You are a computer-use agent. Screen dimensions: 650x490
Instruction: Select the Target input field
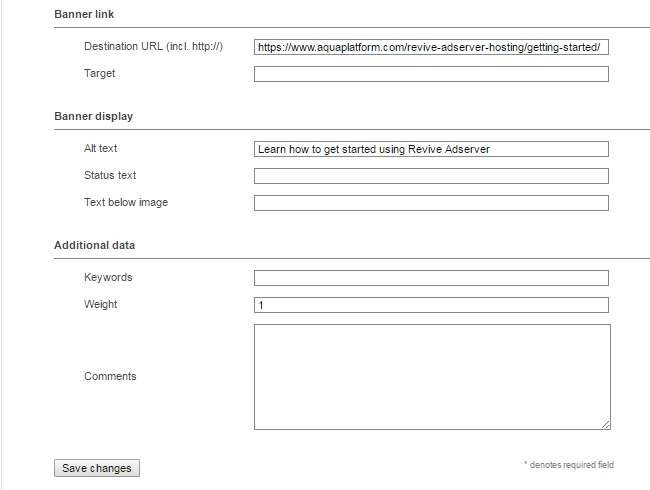click(x=431, y=74)
